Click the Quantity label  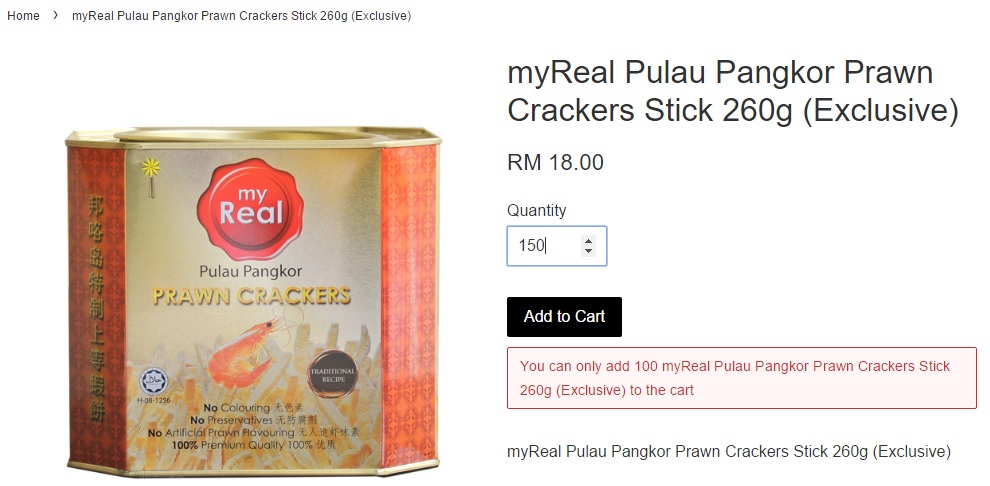pyautogui.click(x=537, y=210)
